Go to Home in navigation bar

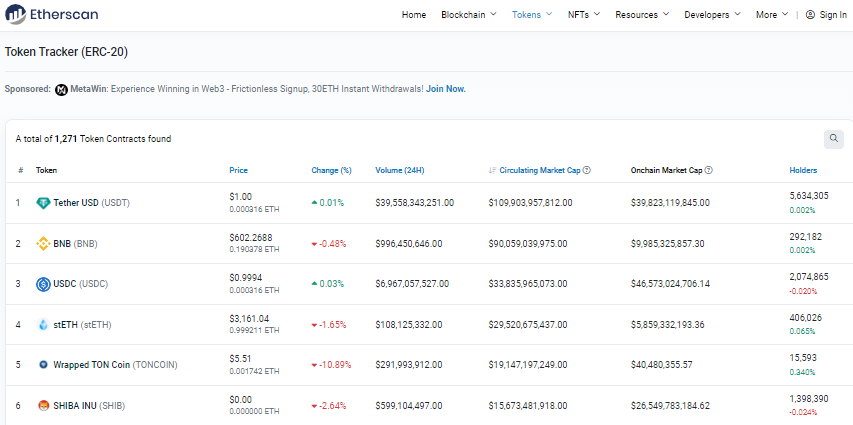click(x=413, y=15)
